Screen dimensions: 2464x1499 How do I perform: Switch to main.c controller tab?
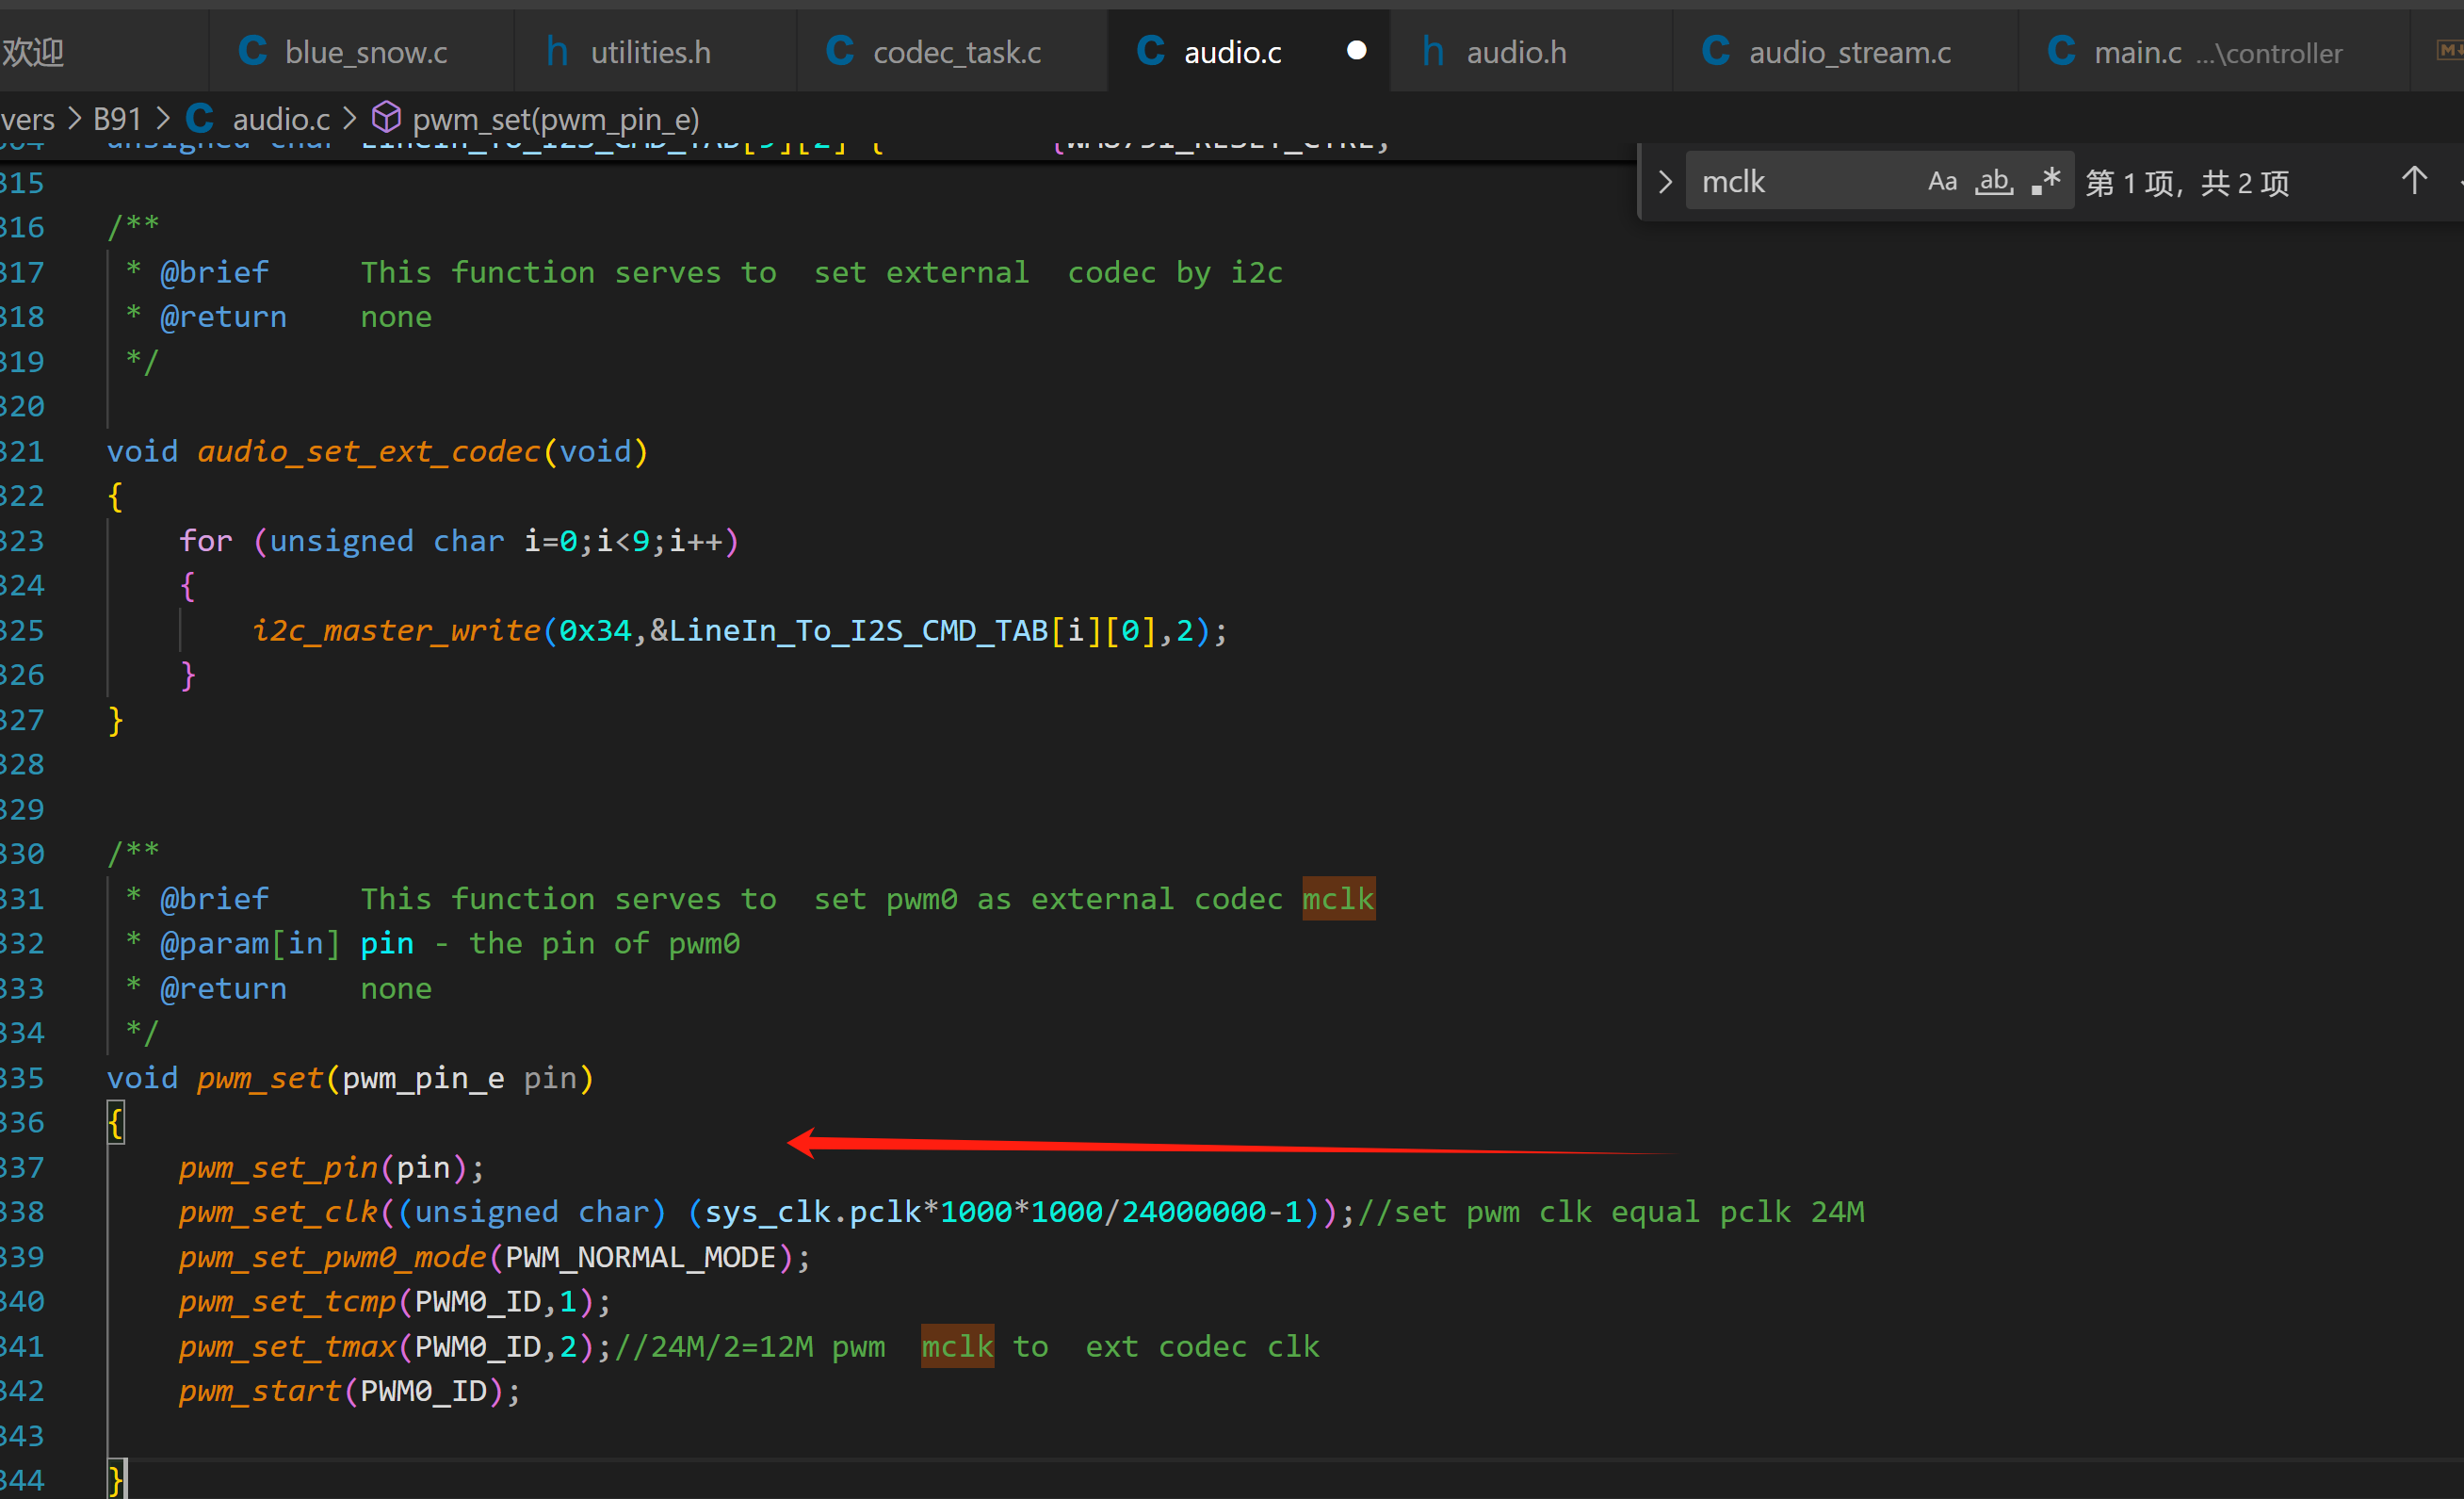tap(2214, 52)
